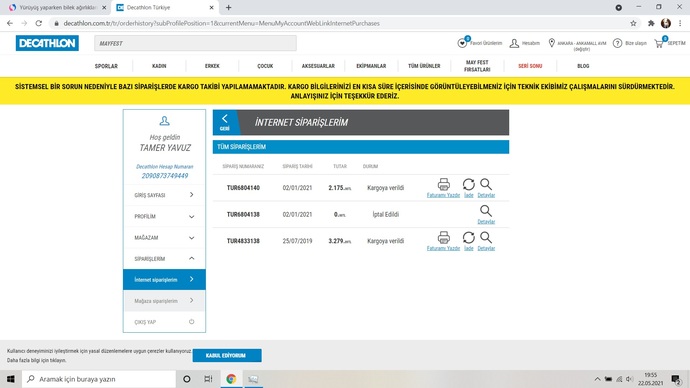This screenshot has width=690, height=388.
Task: Click magnifier Detaylar icon for TUR6804140
Action: point(486,184)
